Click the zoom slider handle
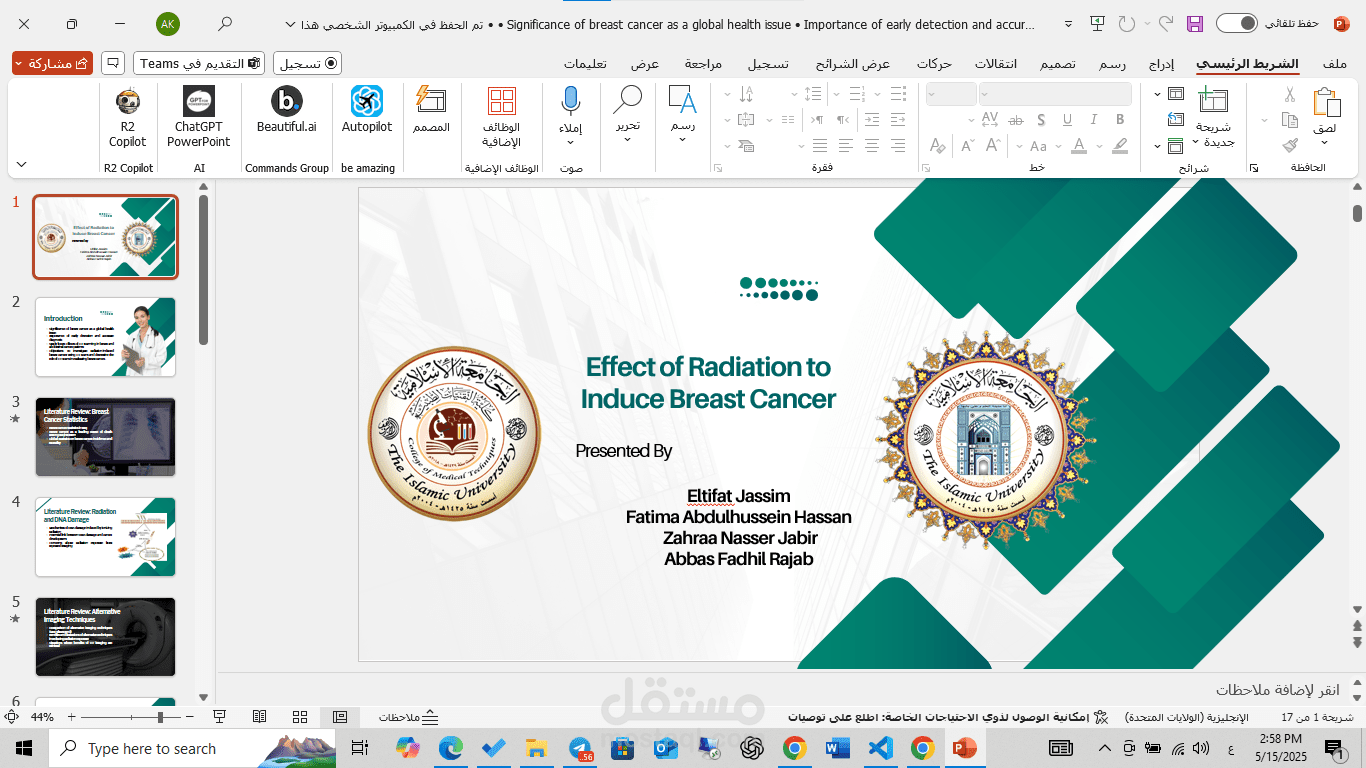Screen dimensions: 1366x768 [160, 717]
